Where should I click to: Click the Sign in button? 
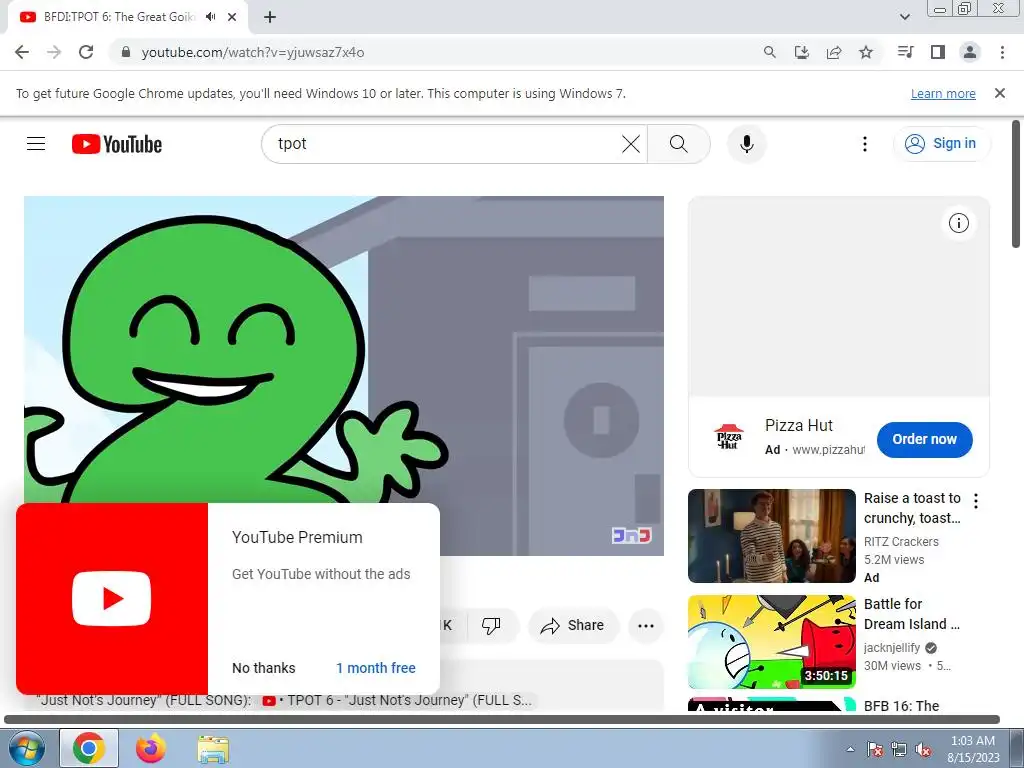(942, 144)
